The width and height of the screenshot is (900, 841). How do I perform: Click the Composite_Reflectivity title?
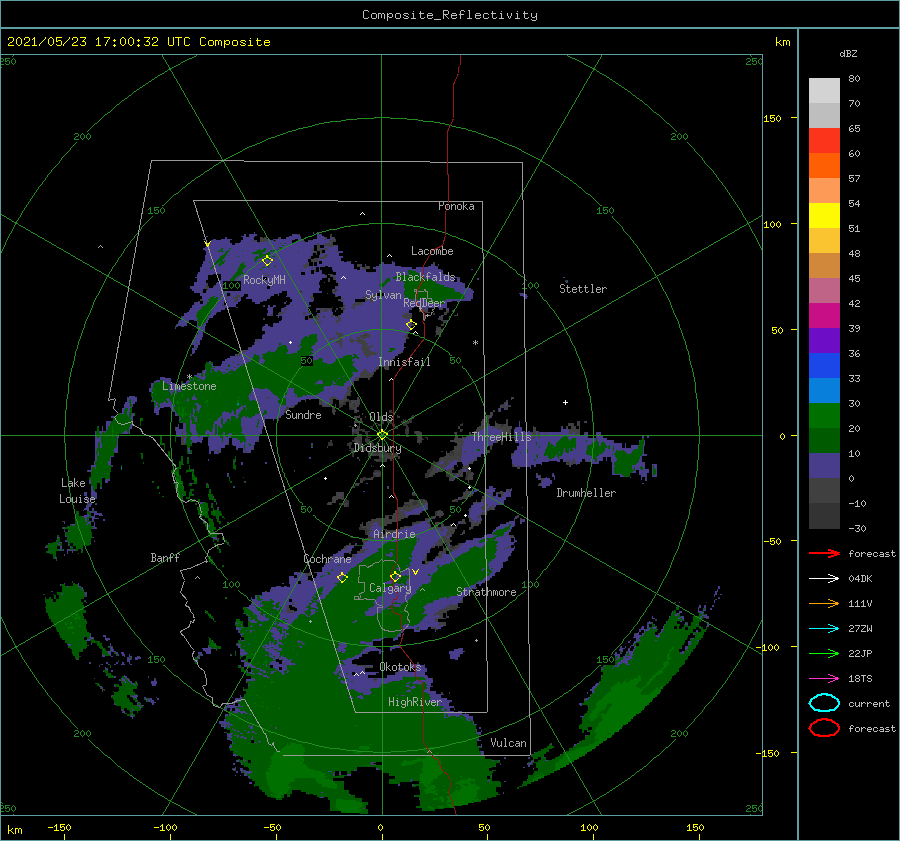pos(450,15)
